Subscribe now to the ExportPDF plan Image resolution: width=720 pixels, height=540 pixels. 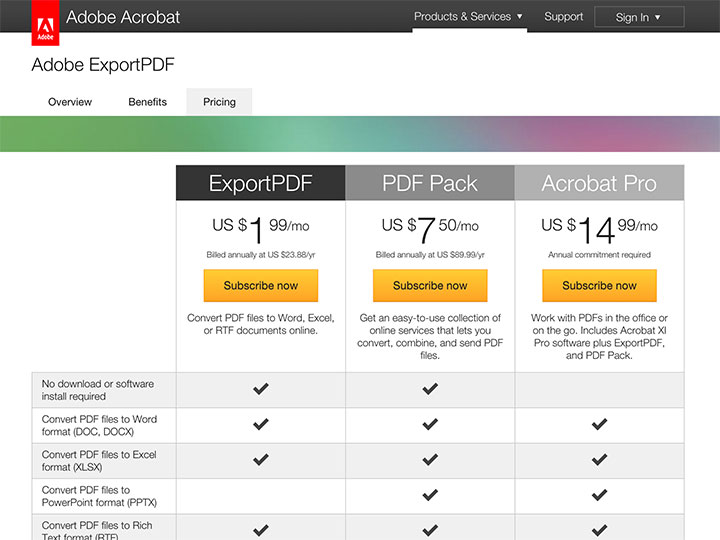[261, 285]
